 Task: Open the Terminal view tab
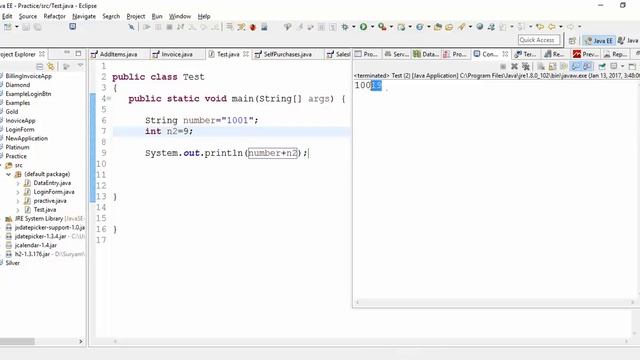[526, 54]
